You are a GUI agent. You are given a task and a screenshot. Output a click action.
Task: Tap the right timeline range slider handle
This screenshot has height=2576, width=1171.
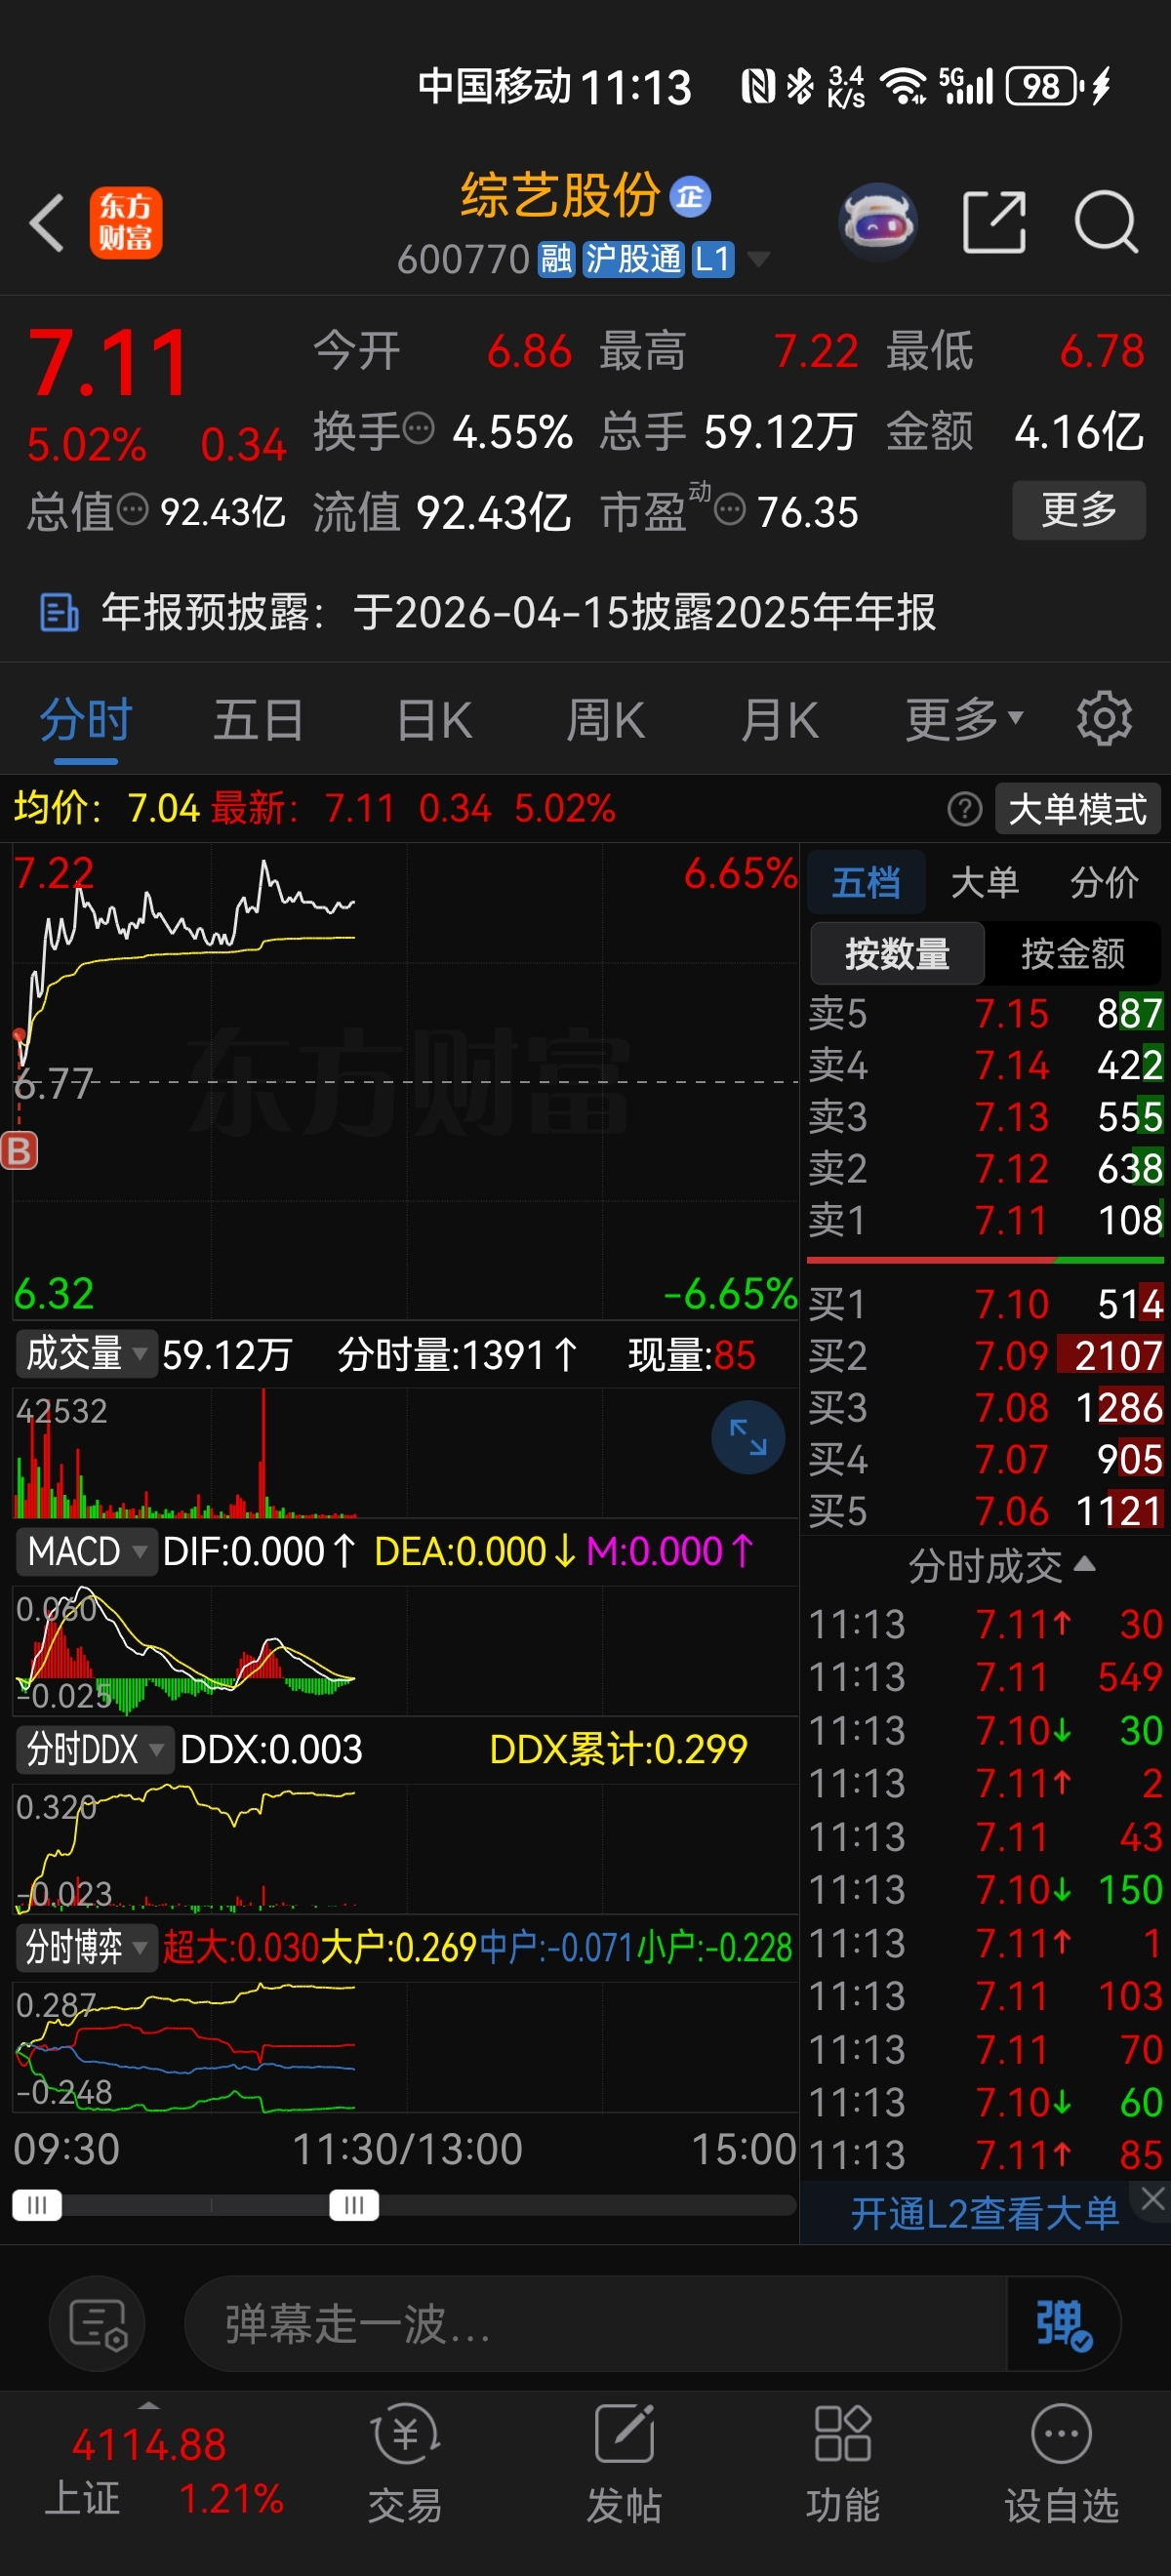point(354,2205)
